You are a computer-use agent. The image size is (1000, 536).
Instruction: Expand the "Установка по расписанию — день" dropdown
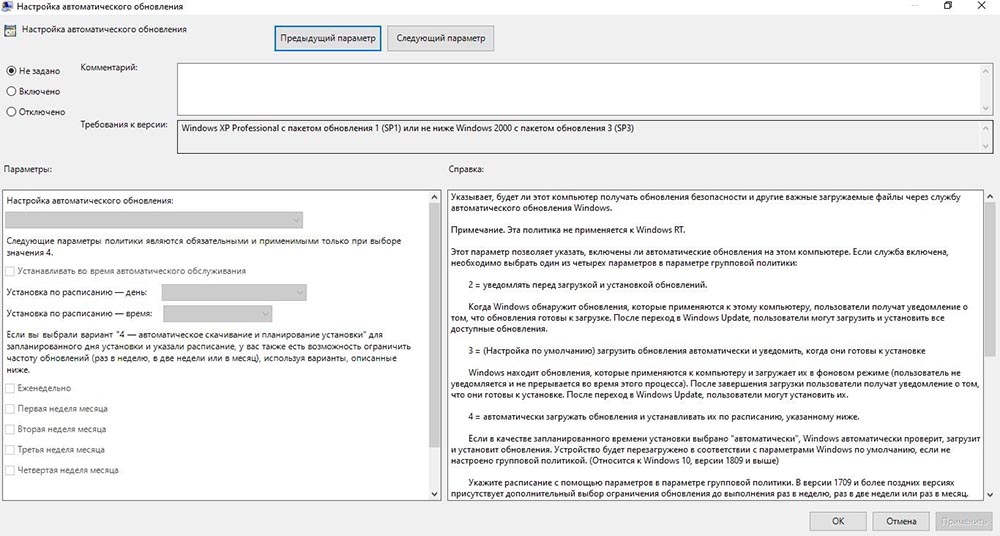[234, 292]
